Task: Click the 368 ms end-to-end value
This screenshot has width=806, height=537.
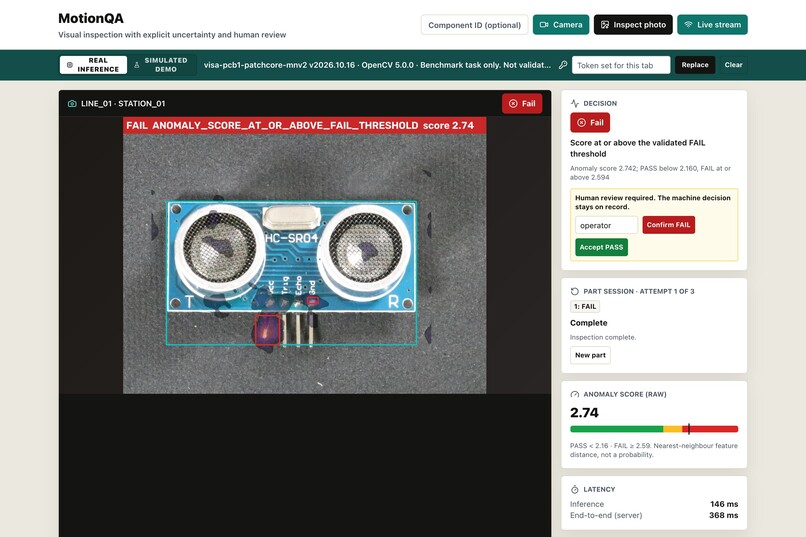Action: tap(723, 515)
